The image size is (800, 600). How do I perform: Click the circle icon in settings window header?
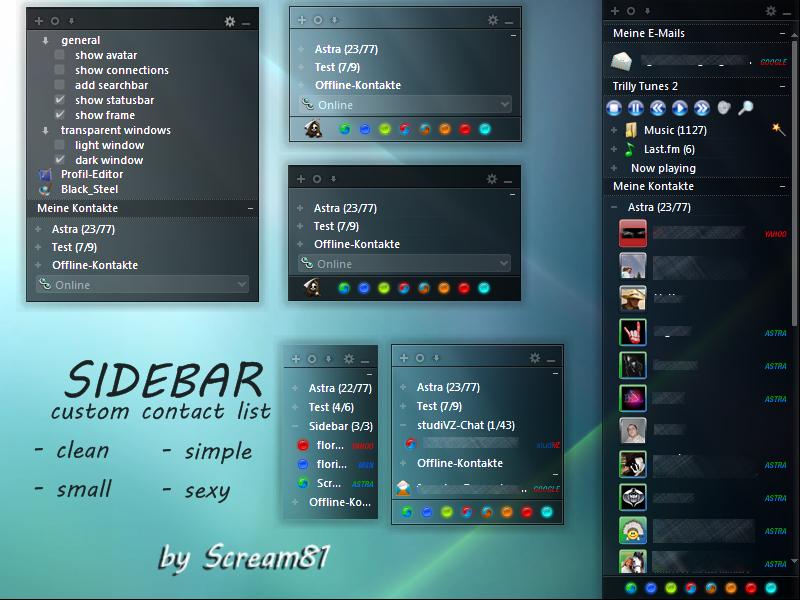pyautogui.click(x=55, y=21)
